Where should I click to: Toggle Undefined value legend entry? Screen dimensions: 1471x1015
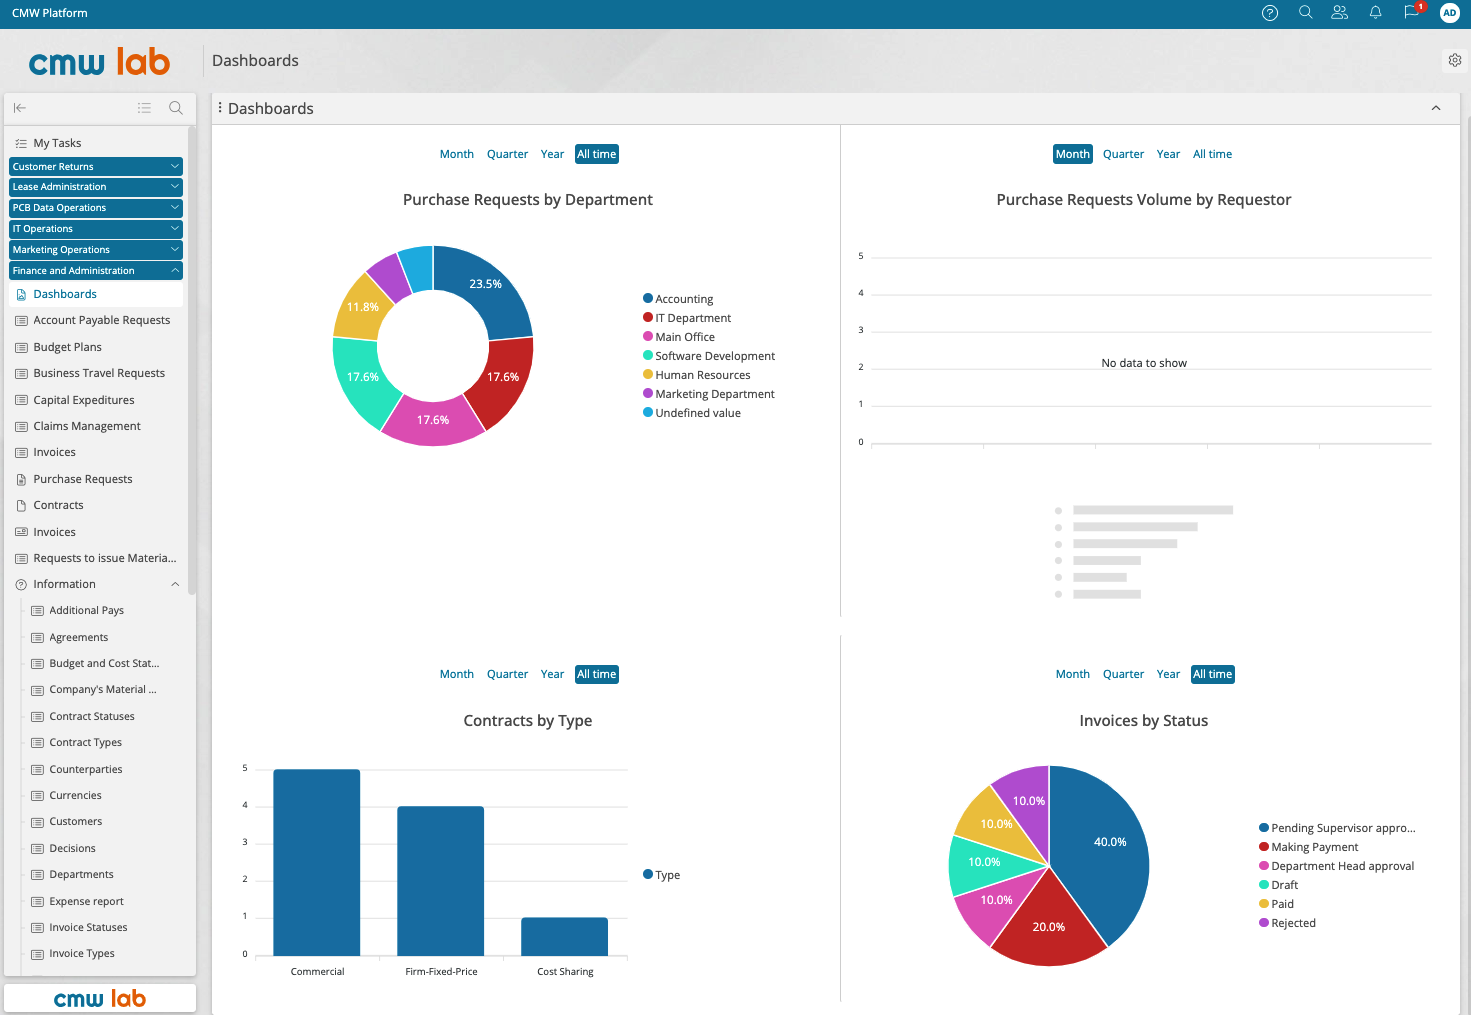[x=692, y=413]
